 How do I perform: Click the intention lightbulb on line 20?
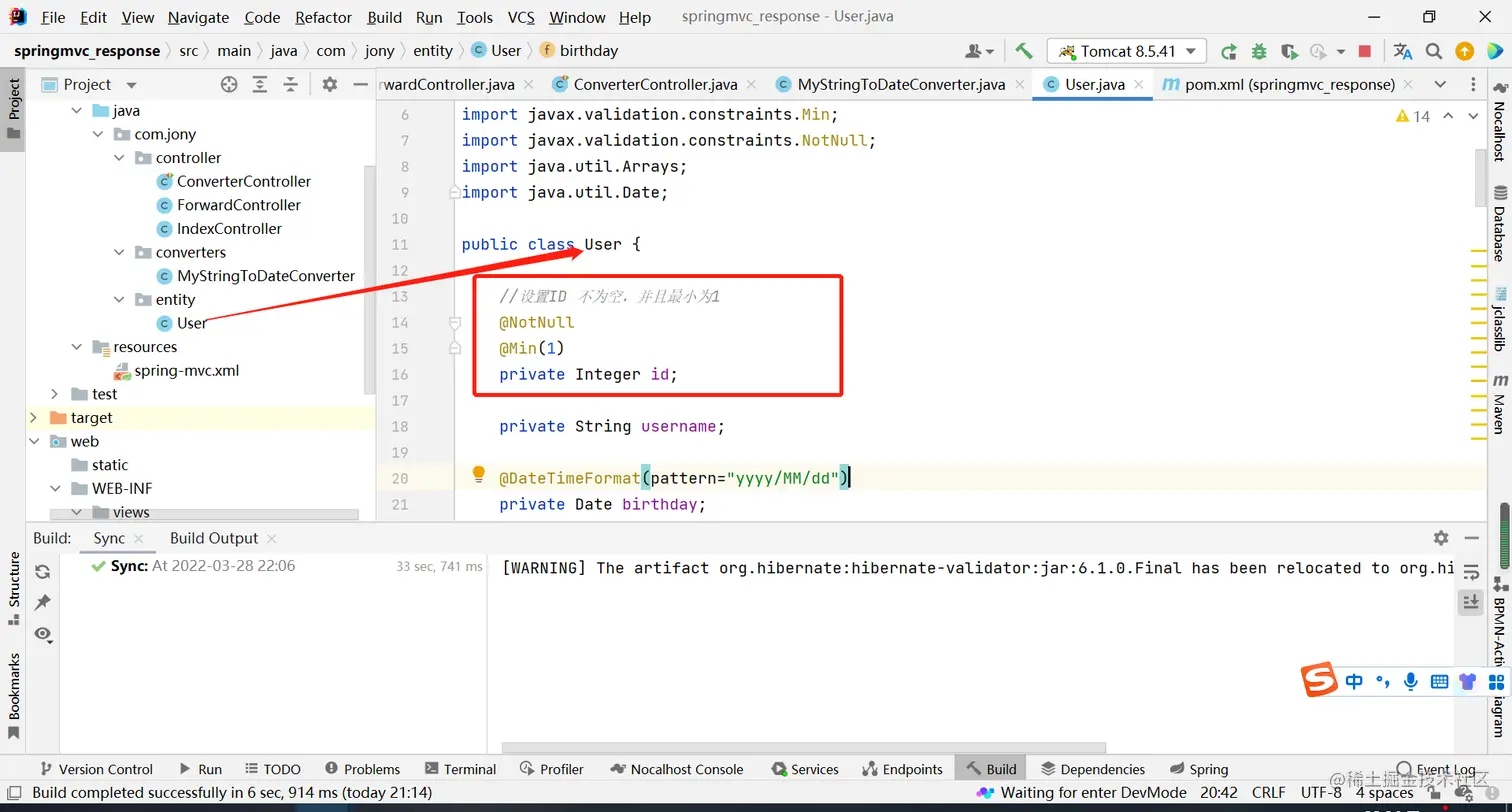478,473
